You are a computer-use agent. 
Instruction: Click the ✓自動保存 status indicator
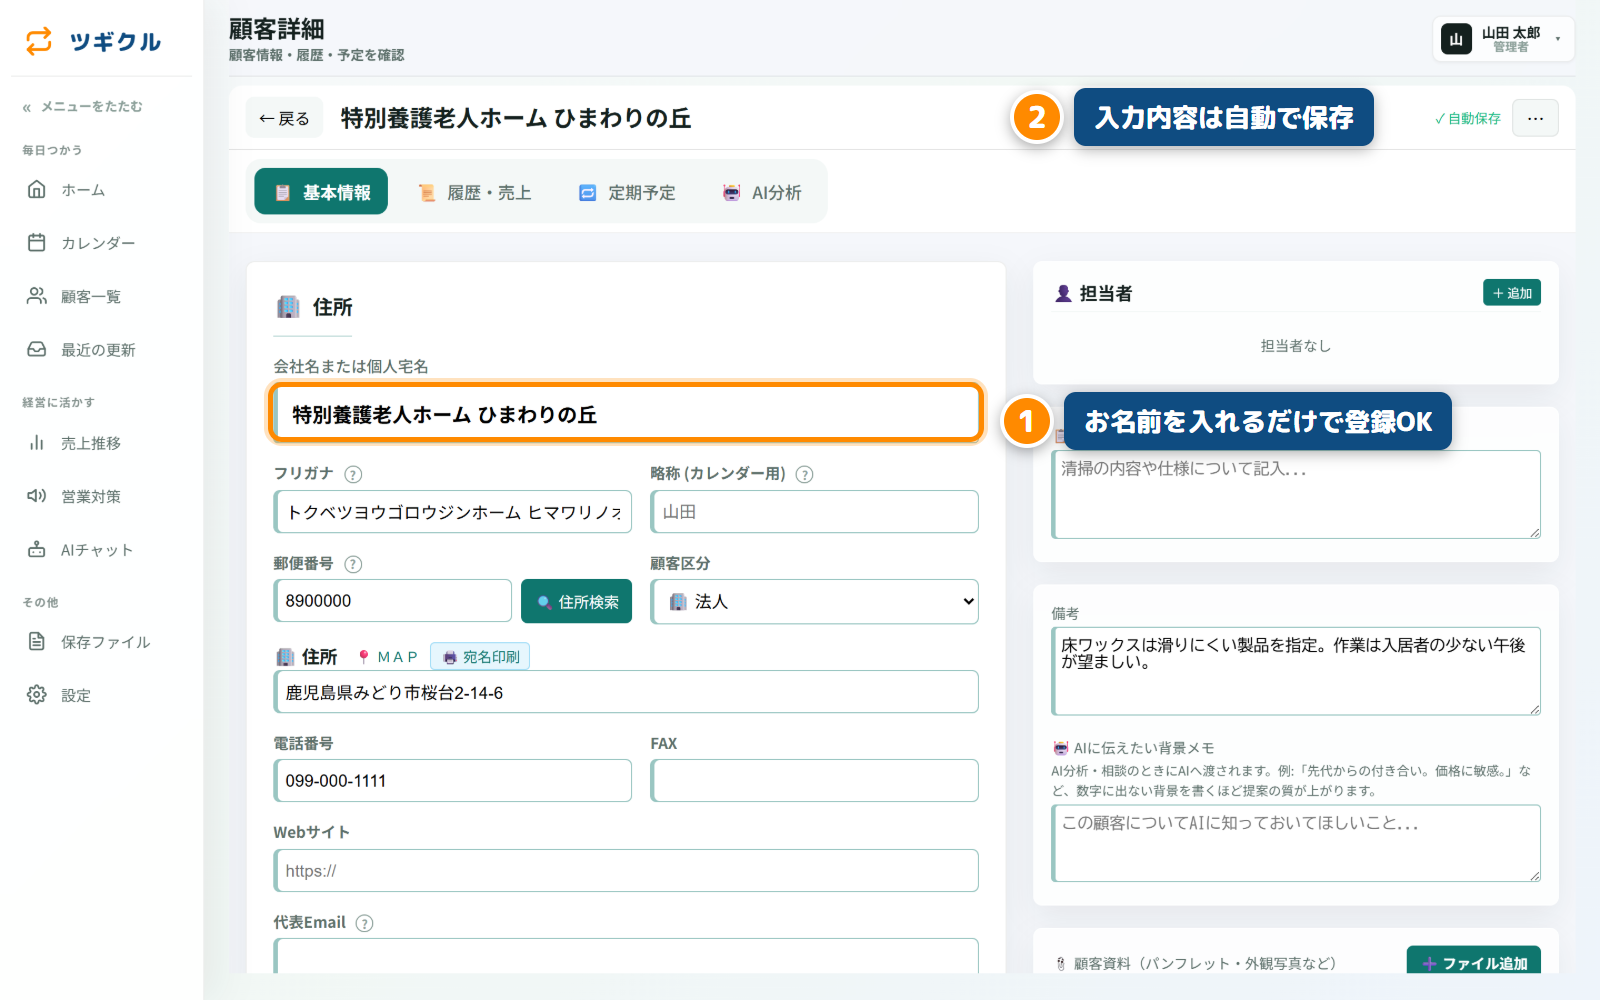(1468, 118)
